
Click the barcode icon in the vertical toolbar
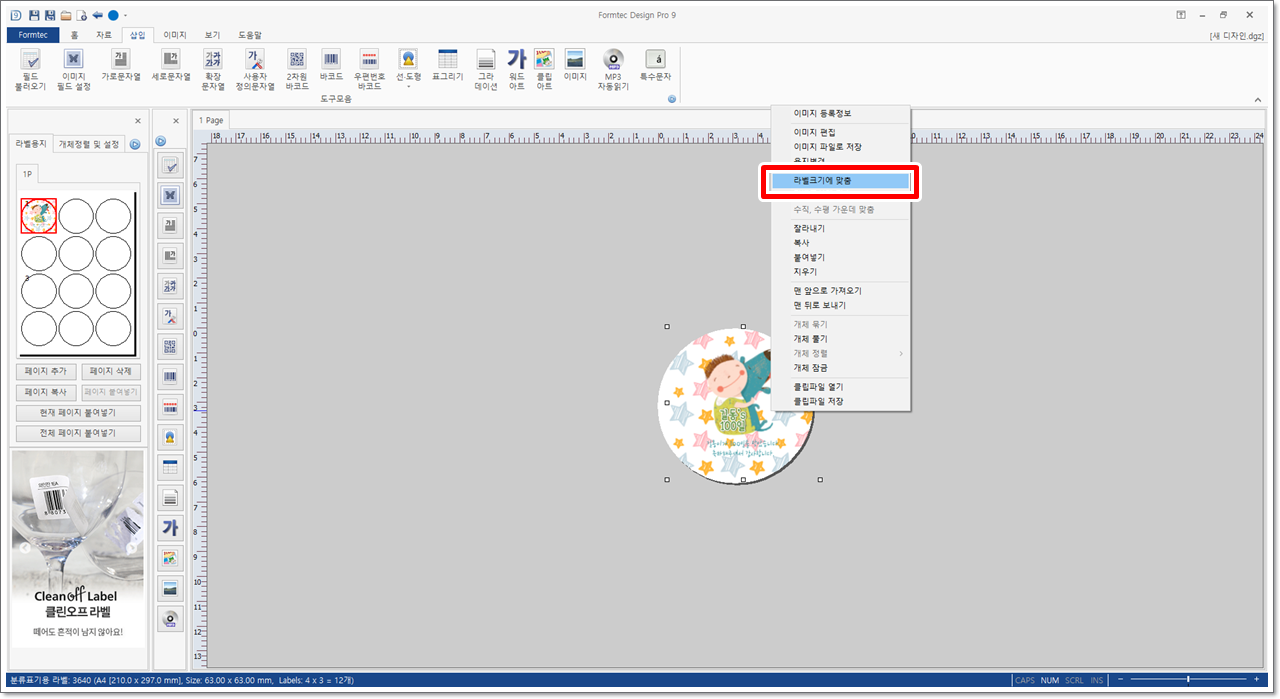(x=170, y=377)
